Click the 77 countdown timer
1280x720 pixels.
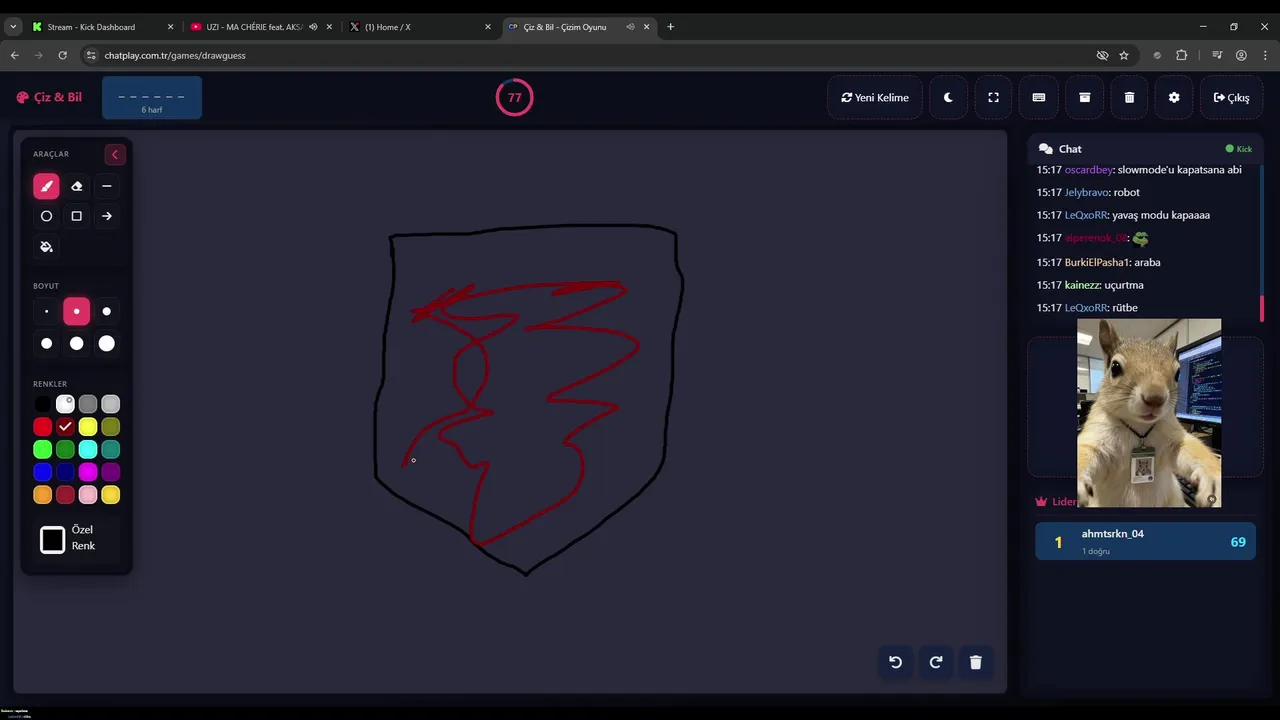(514, 97)
